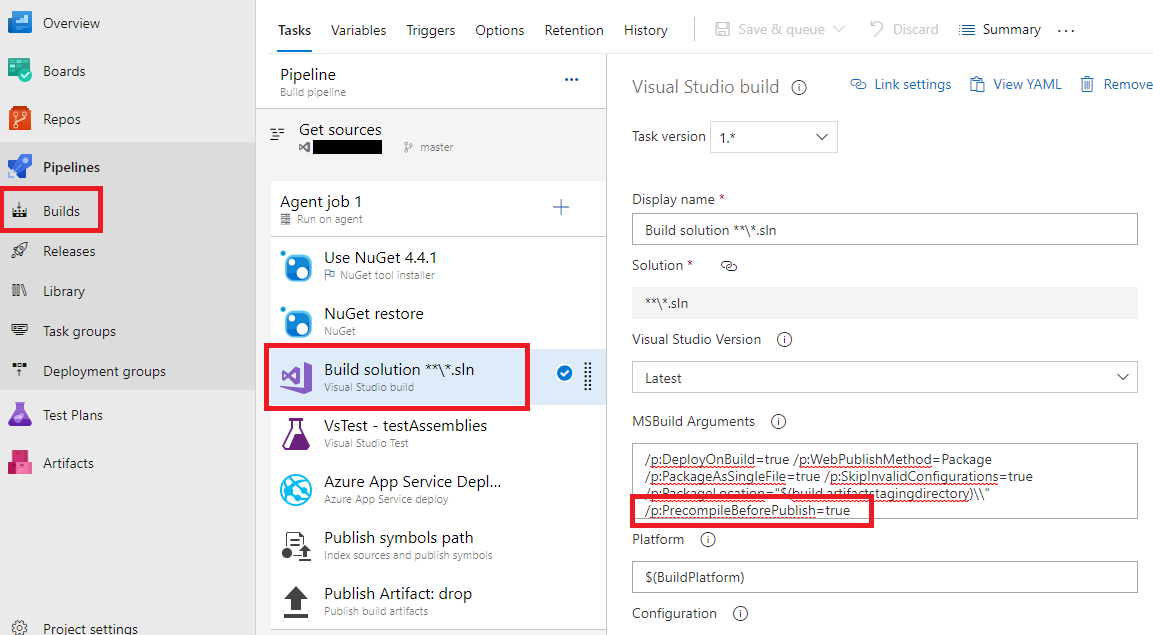
Task: Switch to the Variables tab
Action: pyautogui.click(x=358, y=30)
